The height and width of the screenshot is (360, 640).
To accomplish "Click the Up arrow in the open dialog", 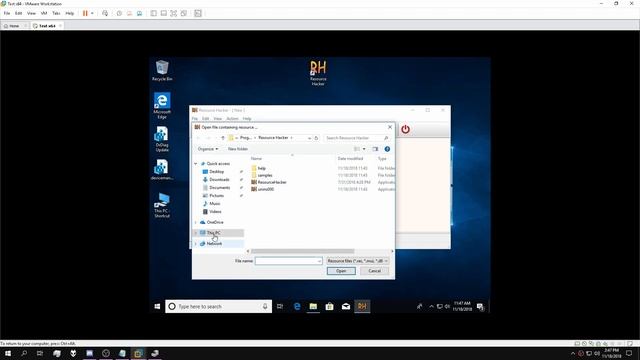I will [x=223, y=138].
